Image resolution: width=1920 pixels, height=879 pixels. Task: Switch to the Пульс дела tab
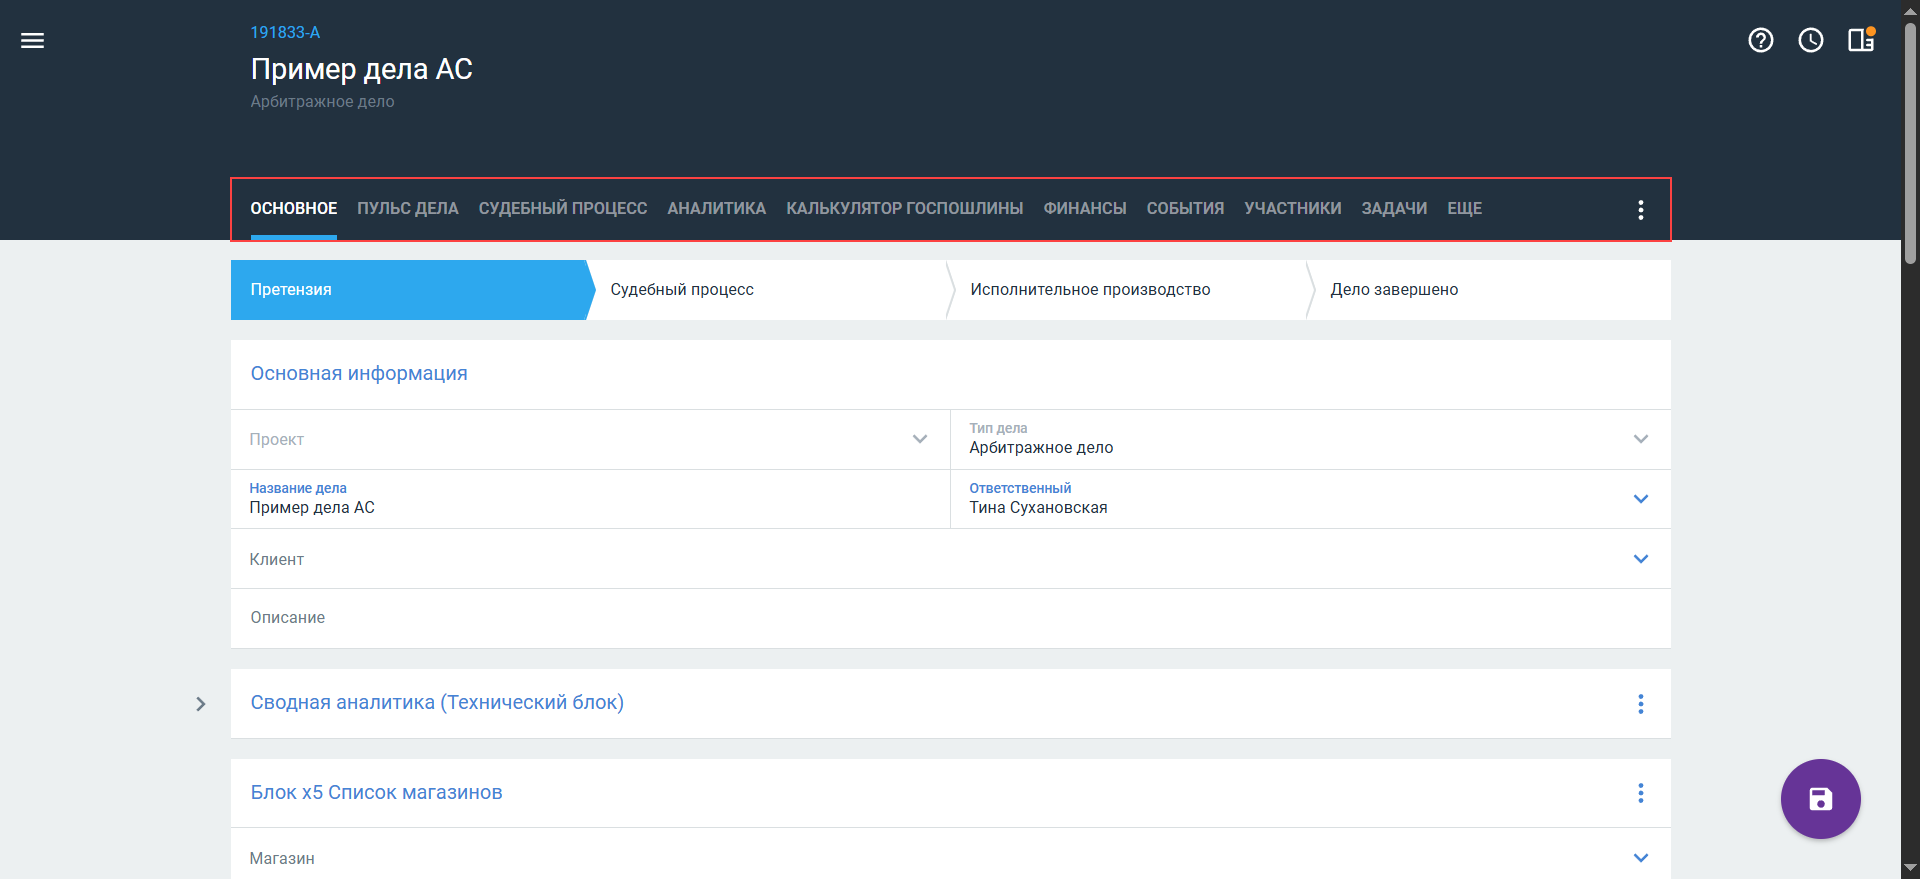407,209
